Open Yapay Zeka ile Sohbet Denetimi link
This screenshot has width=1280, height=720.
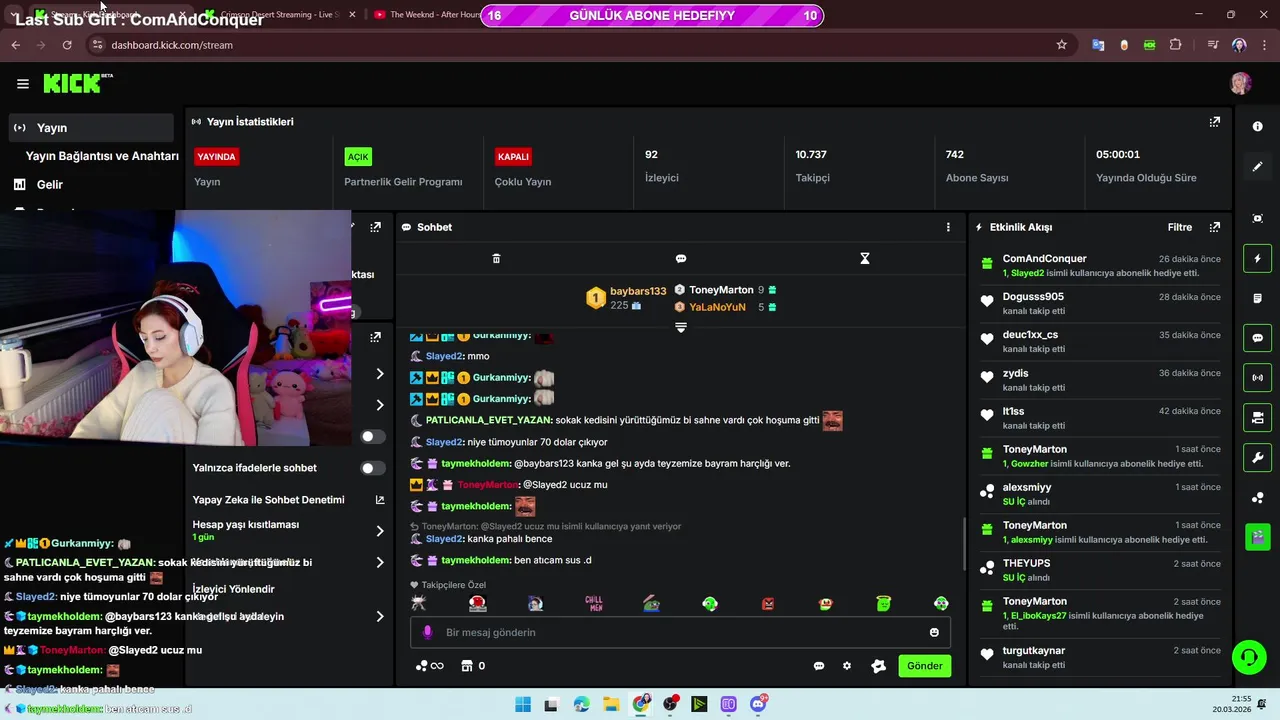[379, 500]
